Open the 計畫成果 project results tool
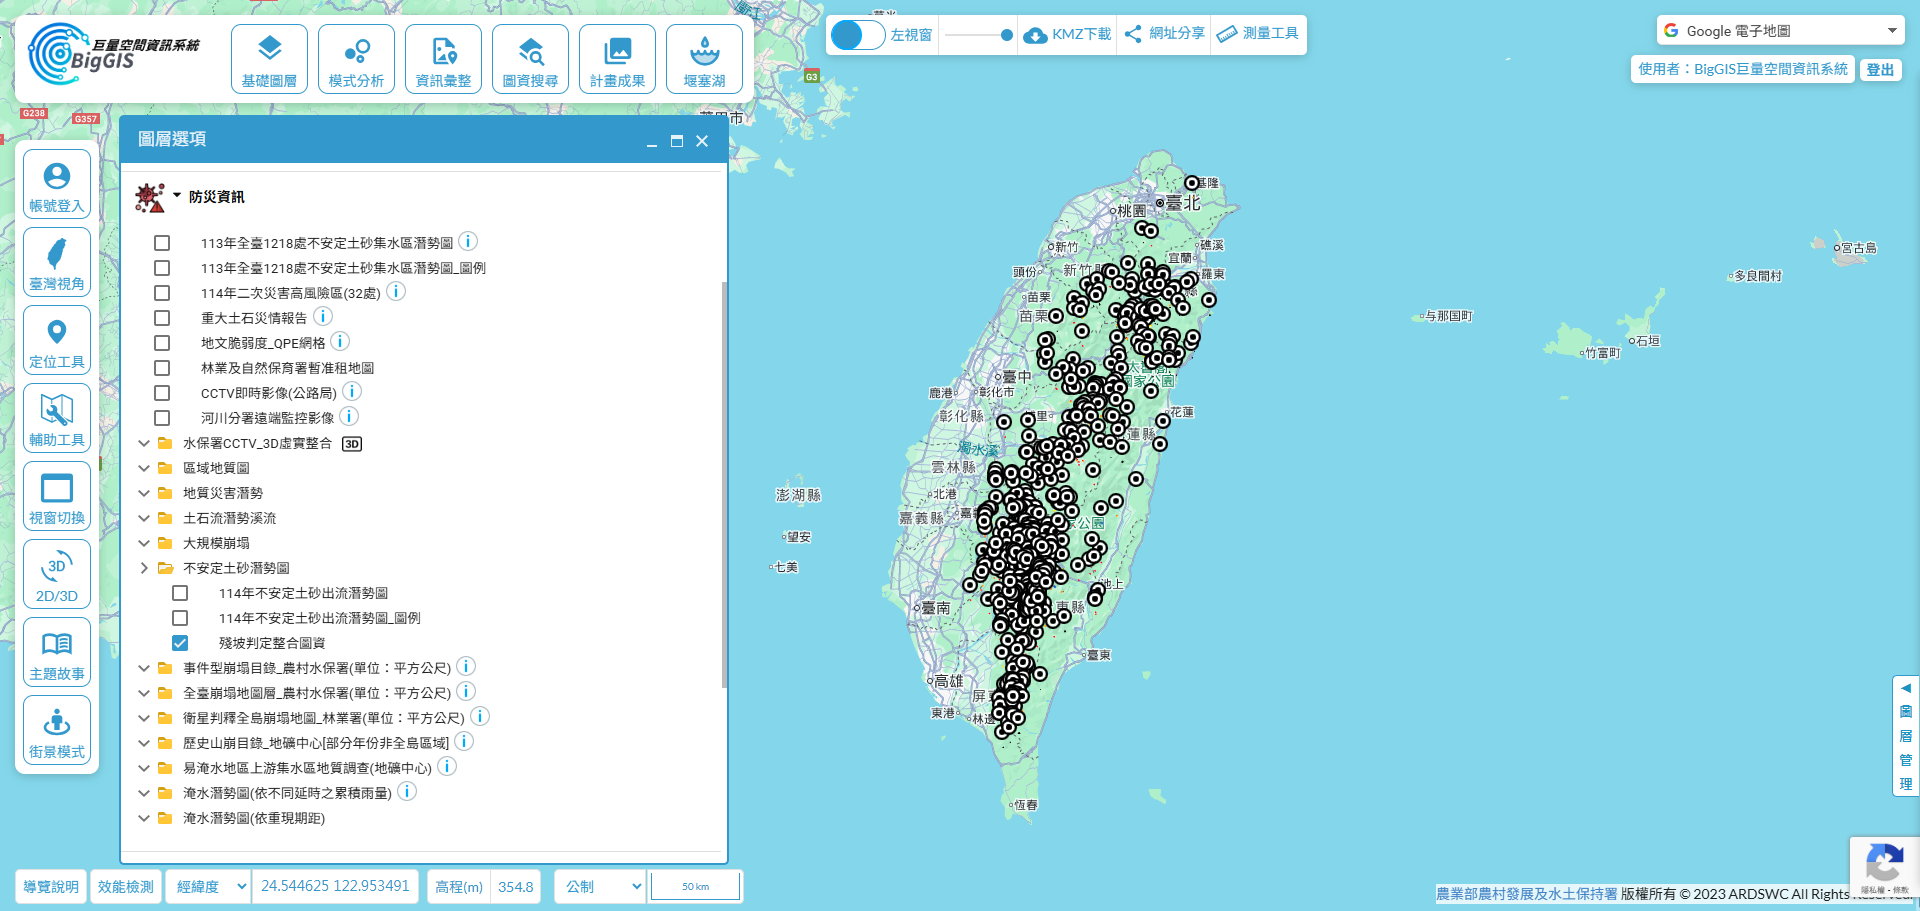The image size is (1920, 911). 617,59
